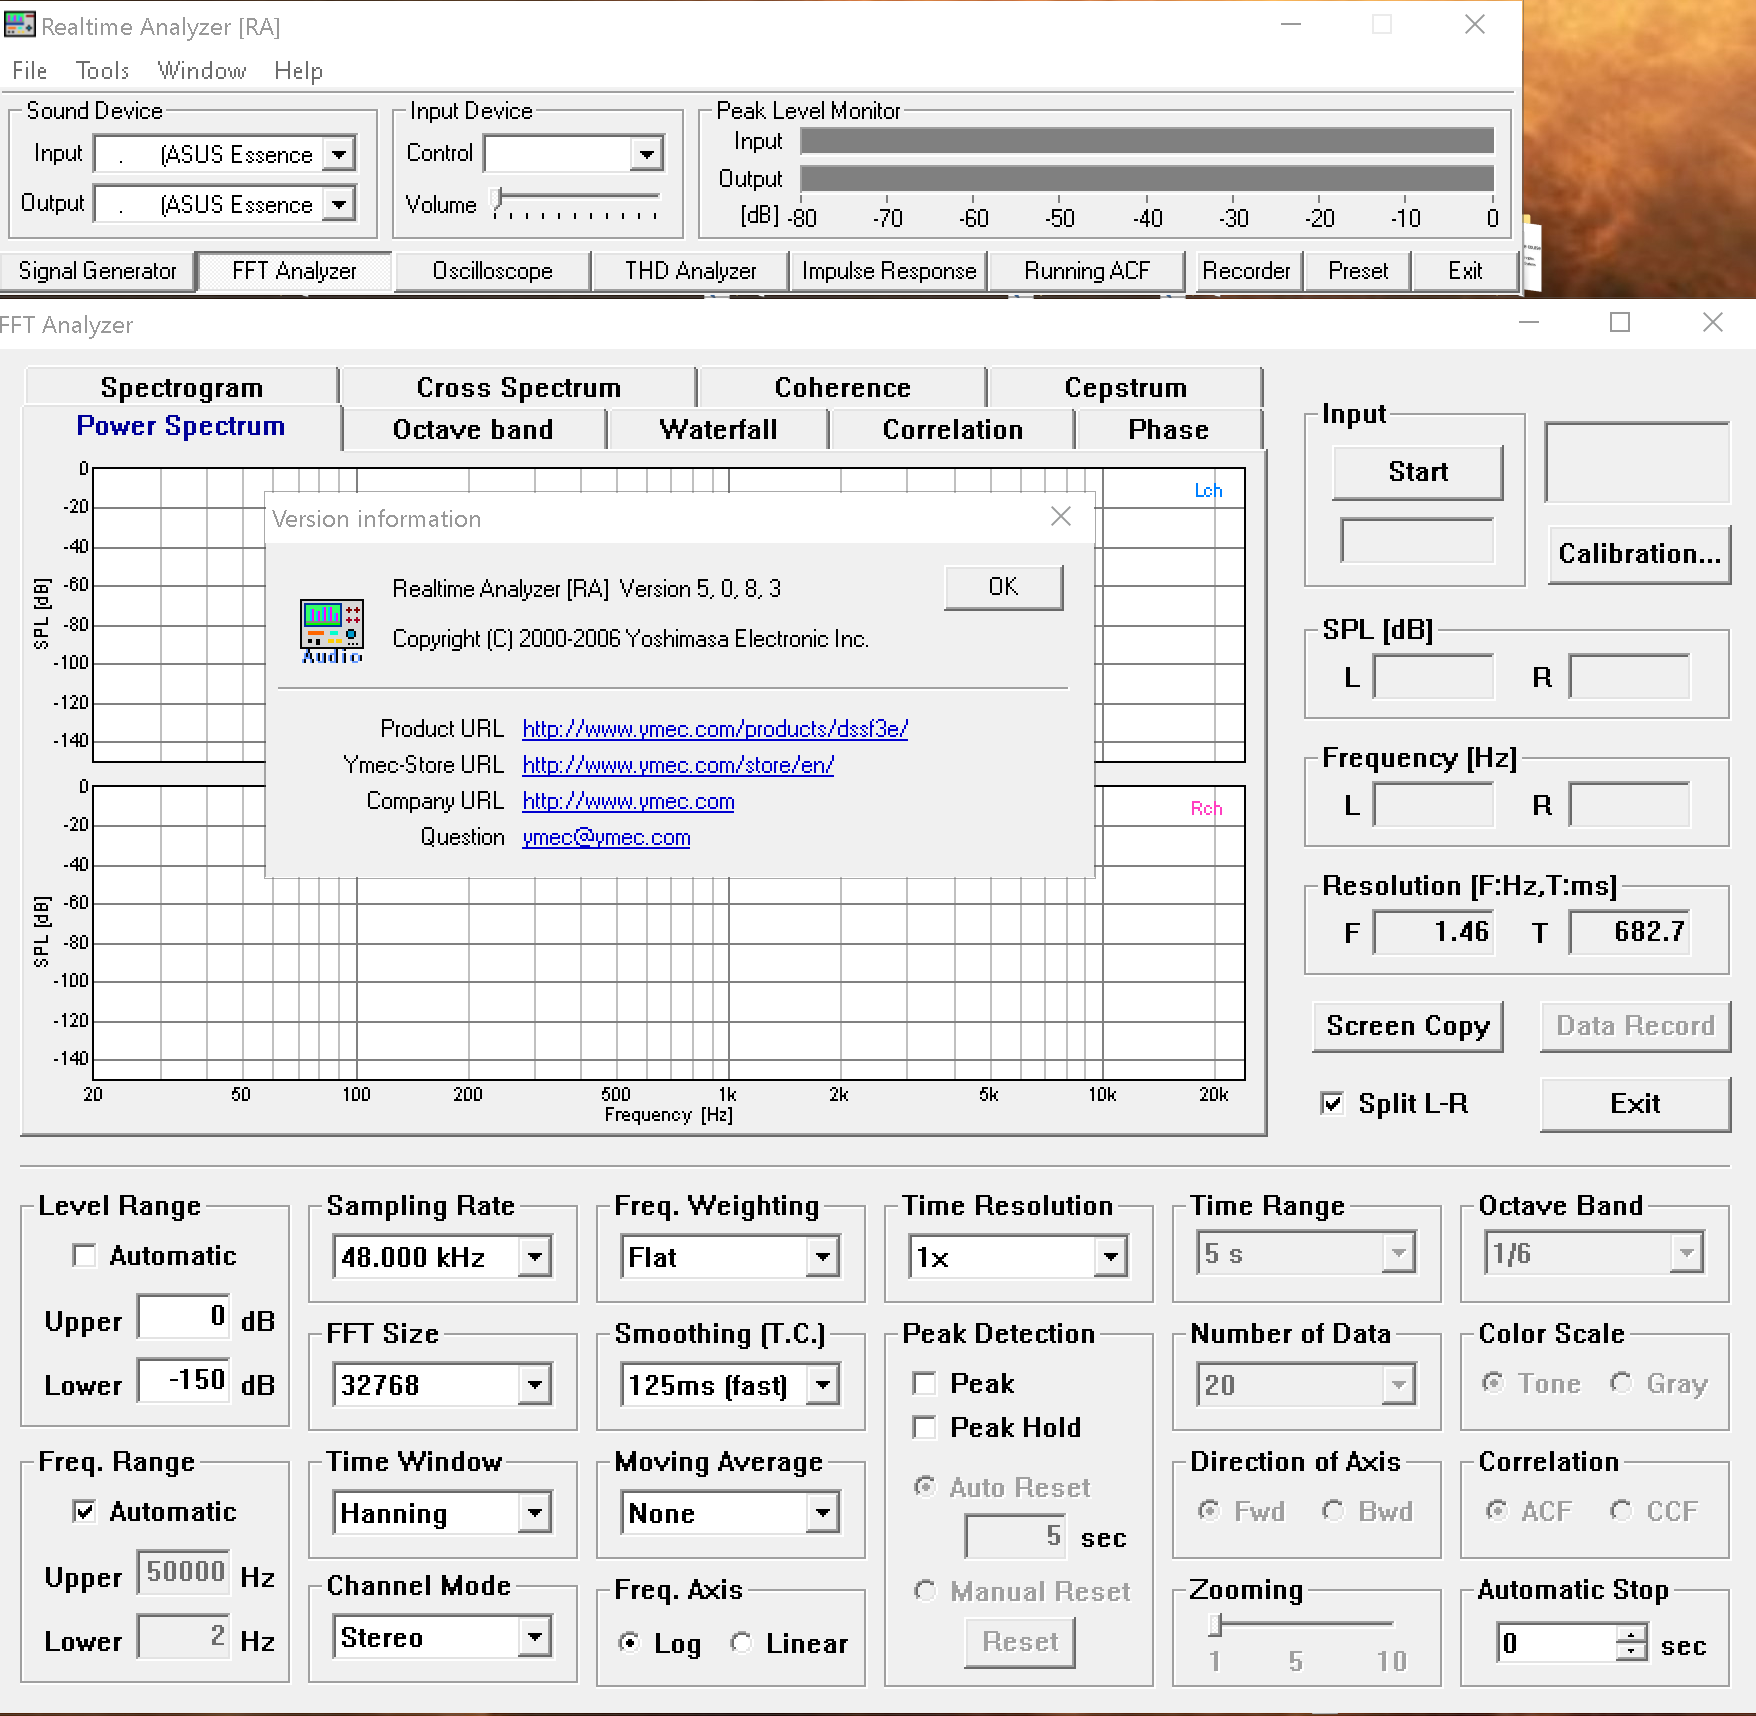This screenshot has width=1756, height=1716.
Task: Switch to the Waterfall tab
Action: 718,429
